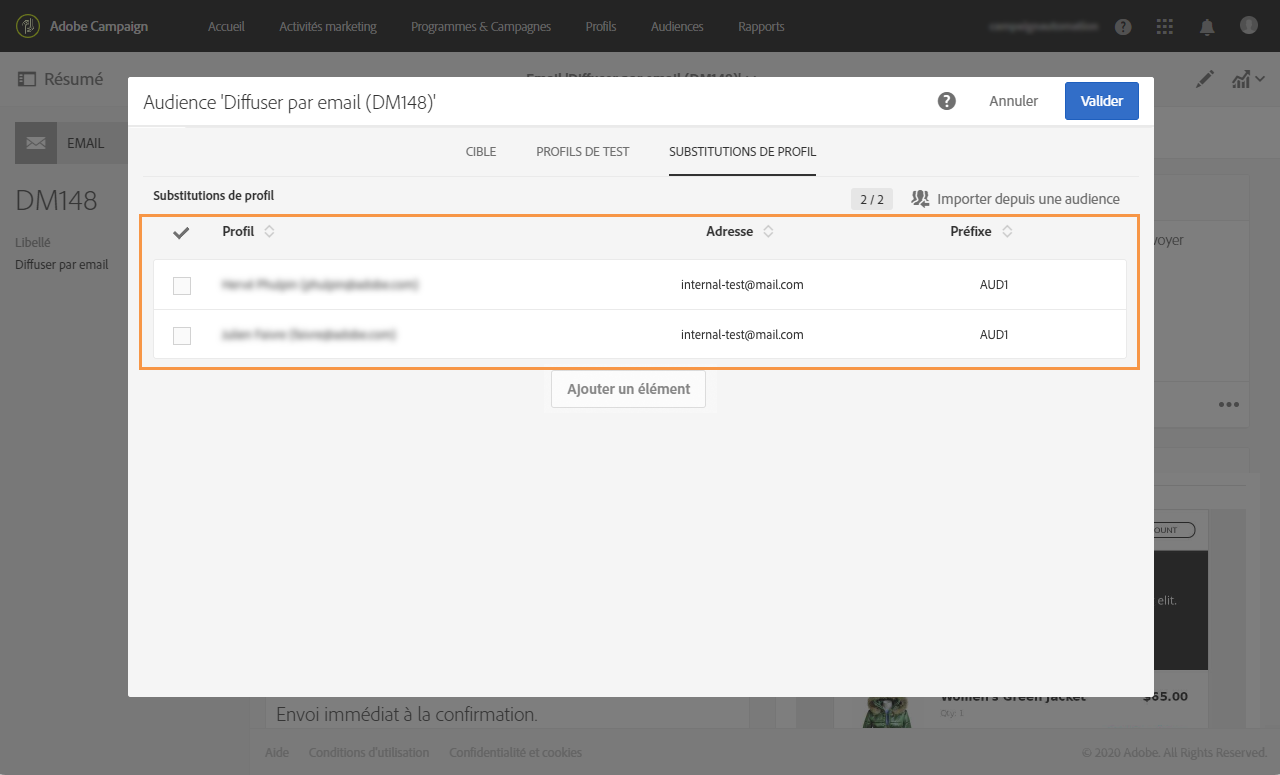Open Confidentialité et cookies footer link

[x=515, y=753]
